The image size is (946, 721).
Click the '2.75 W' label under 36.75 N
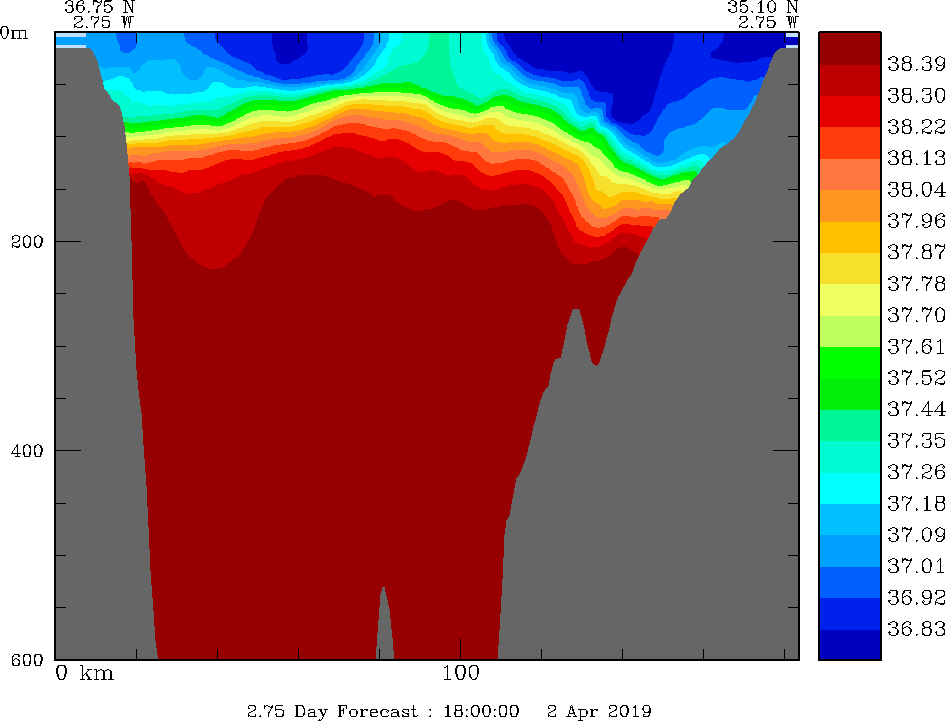[x=103, y=22]
